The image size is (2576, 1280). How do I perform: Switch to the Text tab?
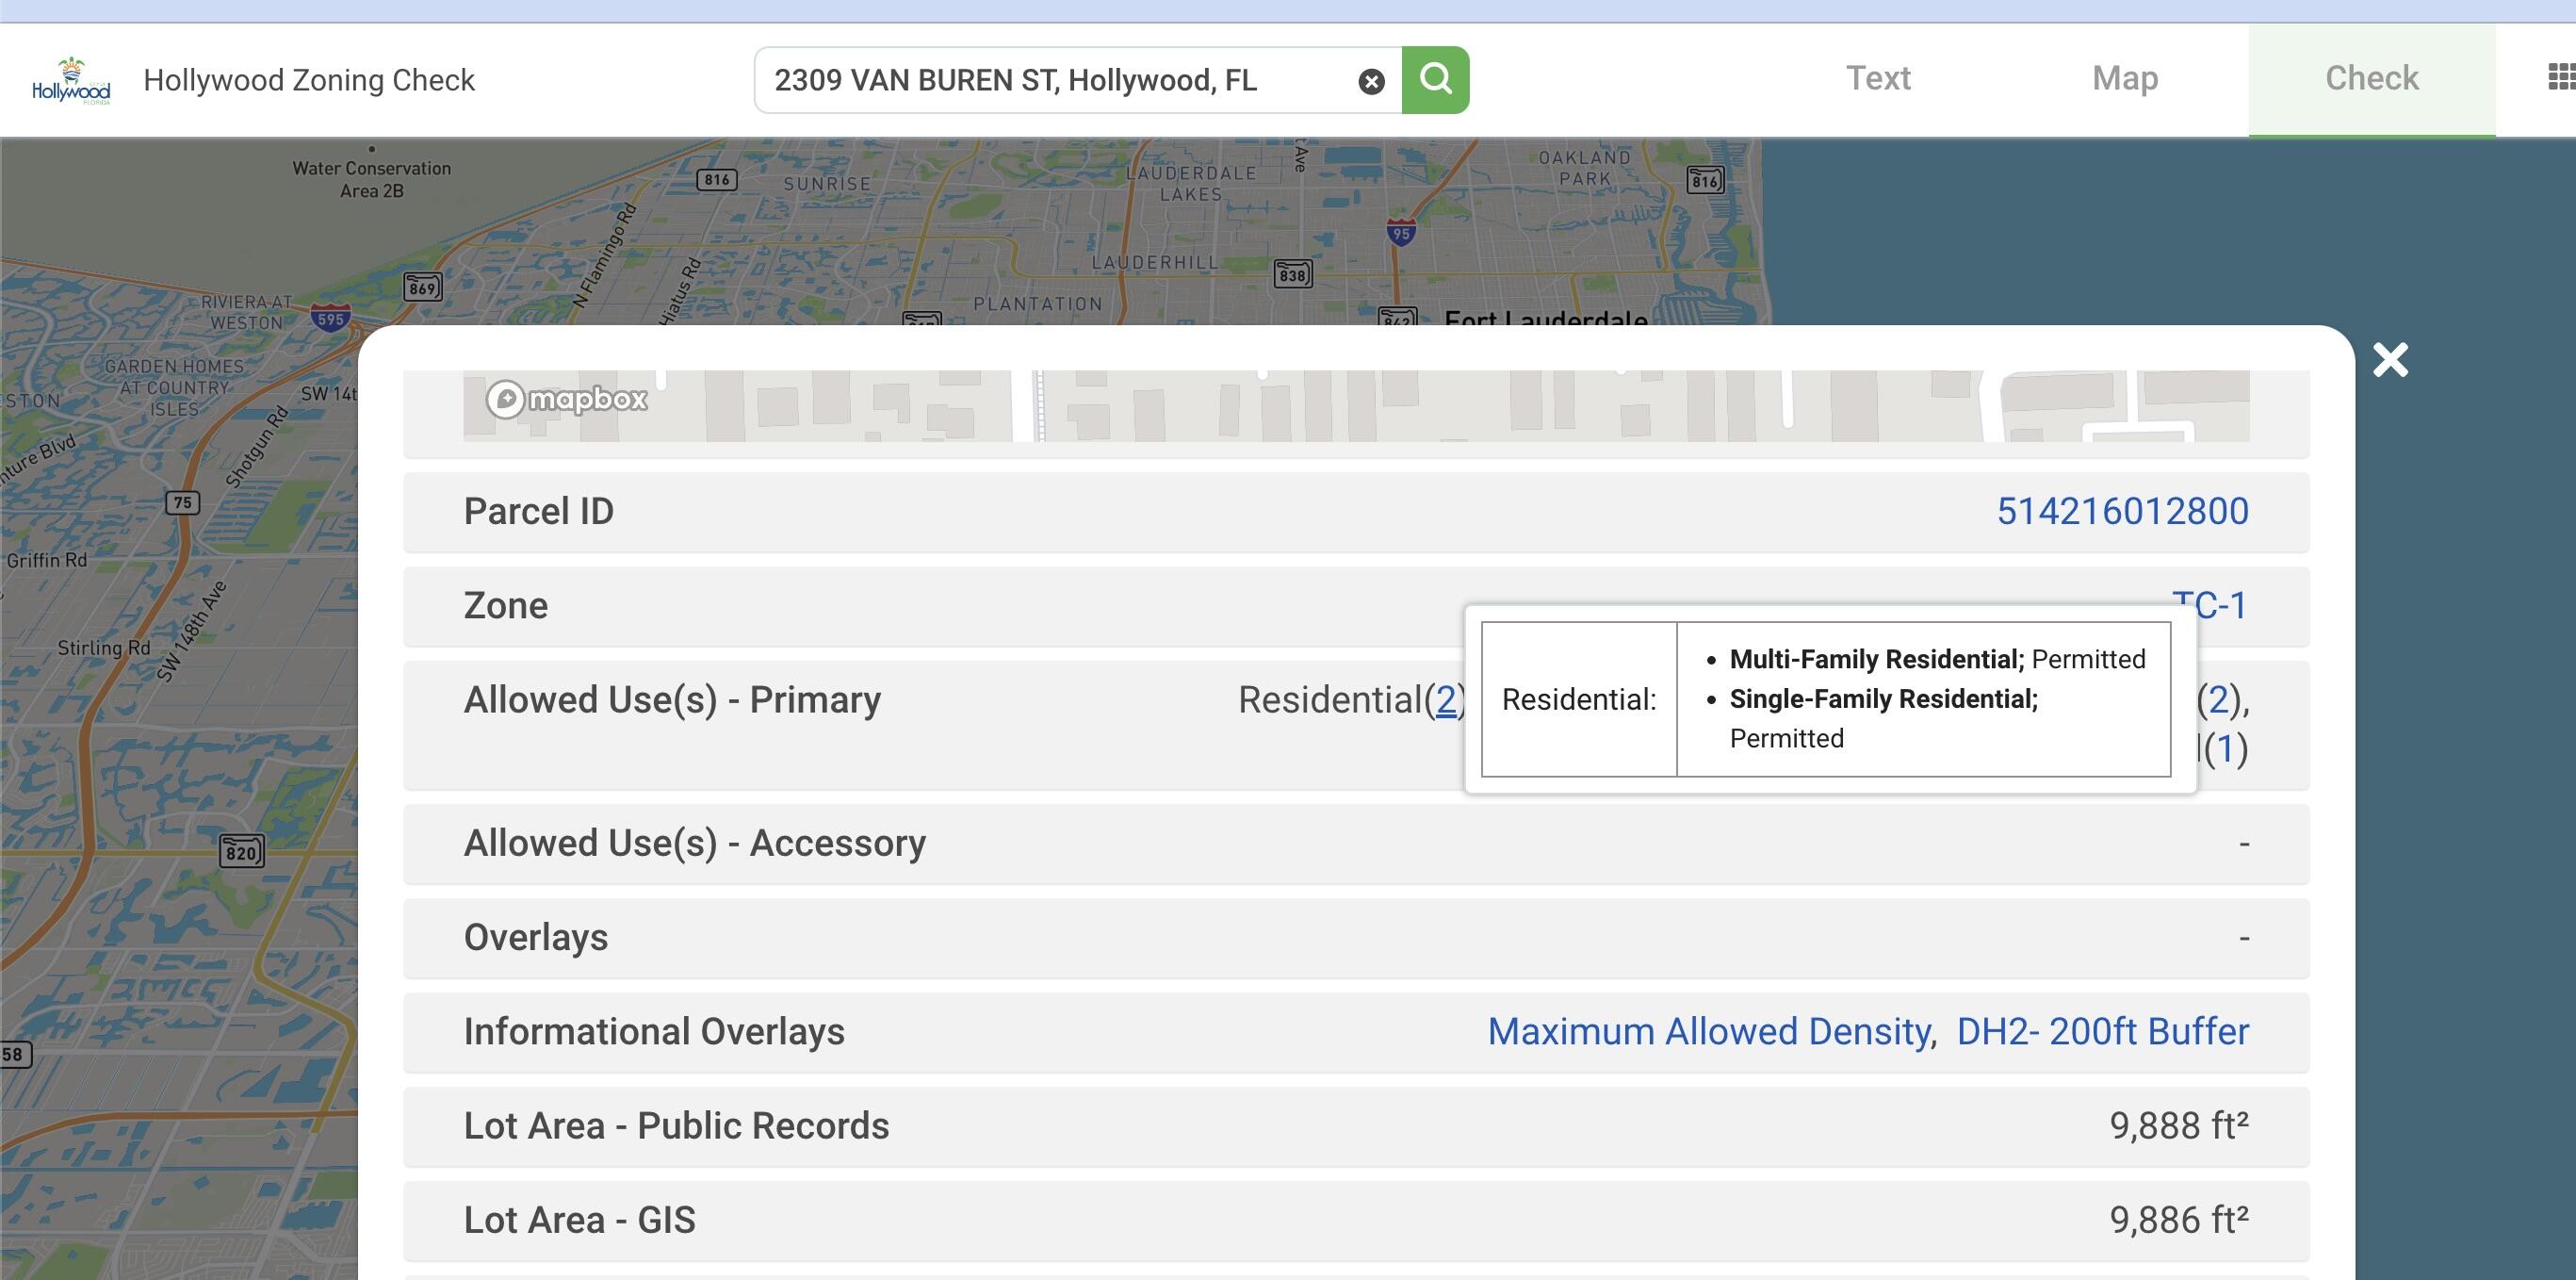tap(1877, 78)
